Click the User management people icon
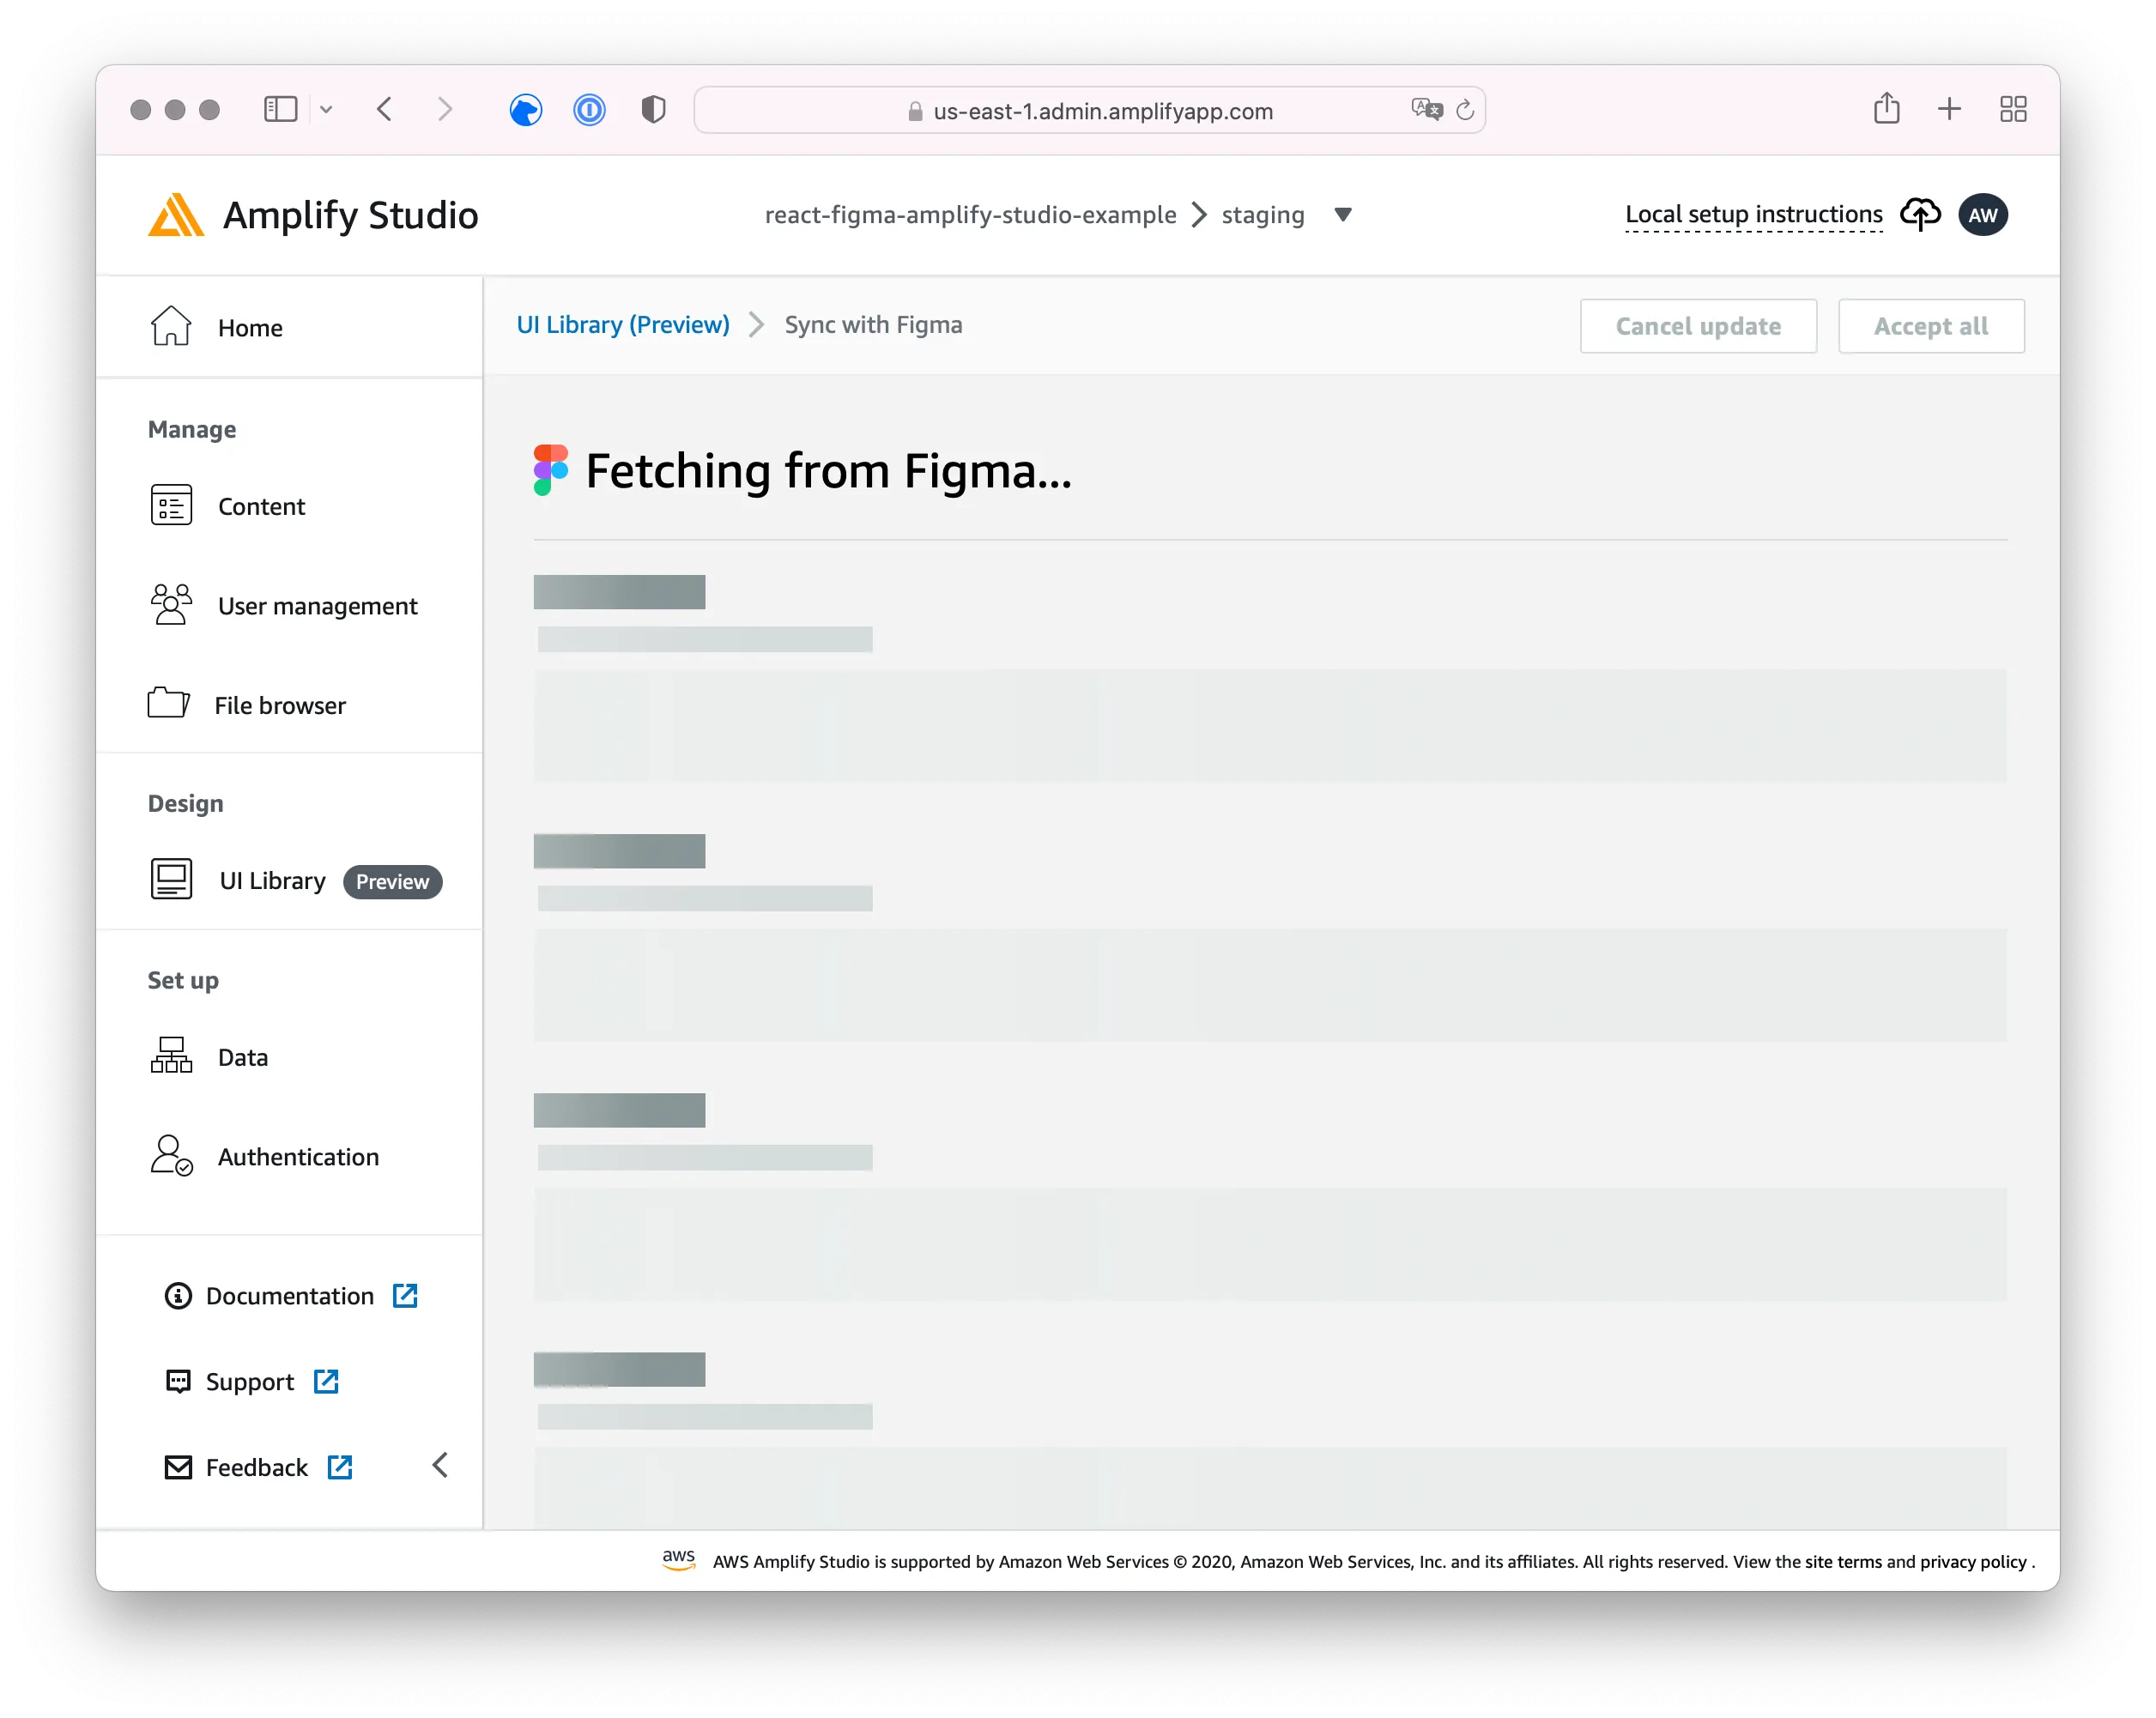Screen dimensions: 2156x1718 pyautogui.click(x=170, y=605)
